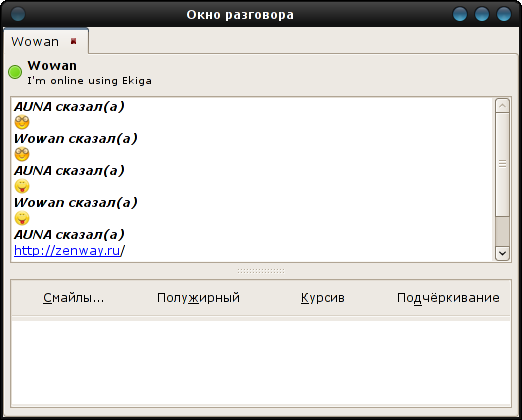The height and width of the screenshot is (420, 522).
Task: Maximize the Окно разговора window
Action: coord(482,14)
